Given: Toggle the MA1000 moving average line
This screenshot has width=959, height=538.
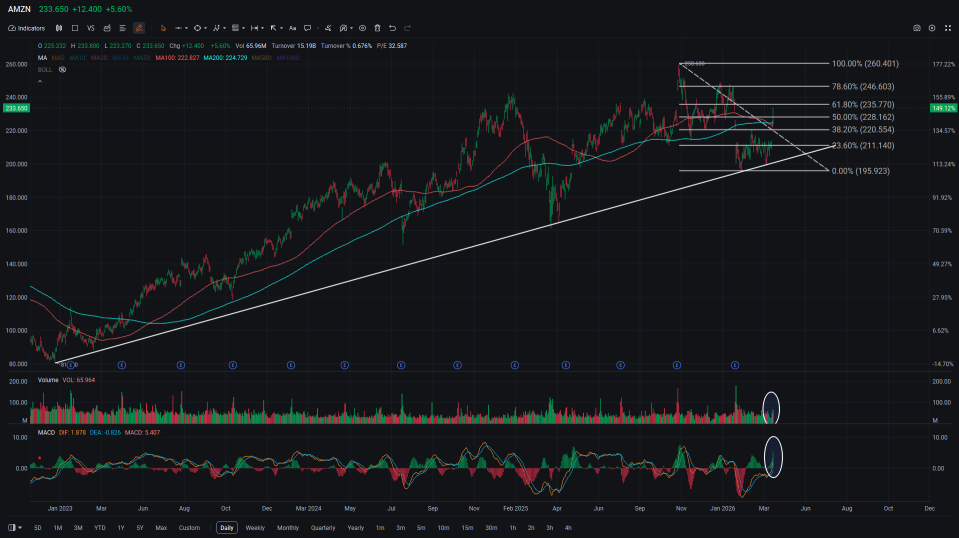Looking at the screenshot, I should point(287,57).
